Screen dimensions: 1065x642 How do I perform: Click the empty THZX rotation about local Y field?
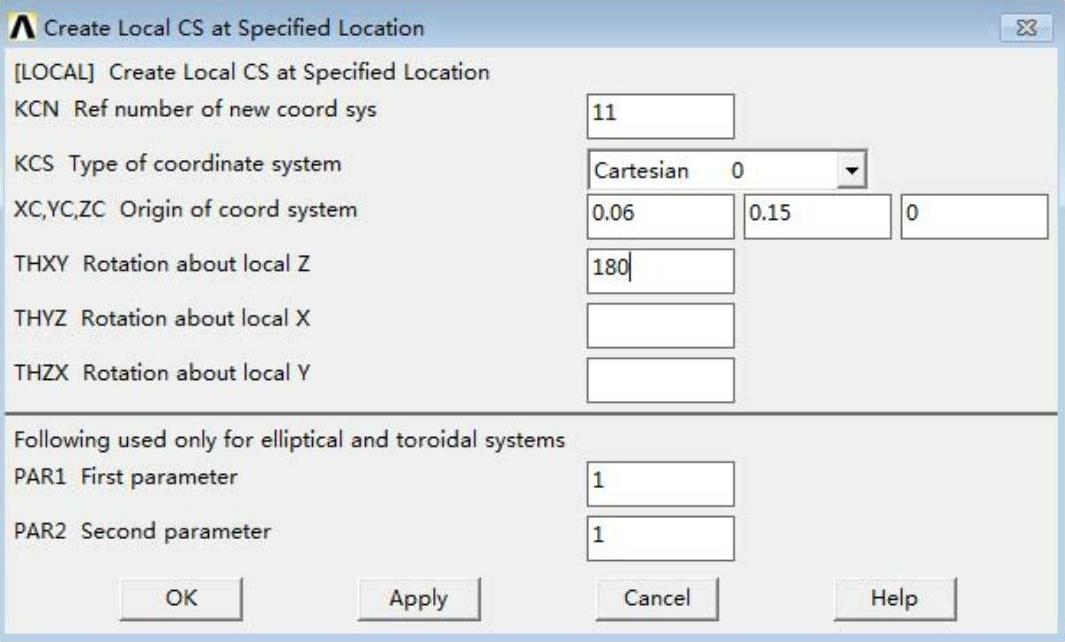coord(660,379)
